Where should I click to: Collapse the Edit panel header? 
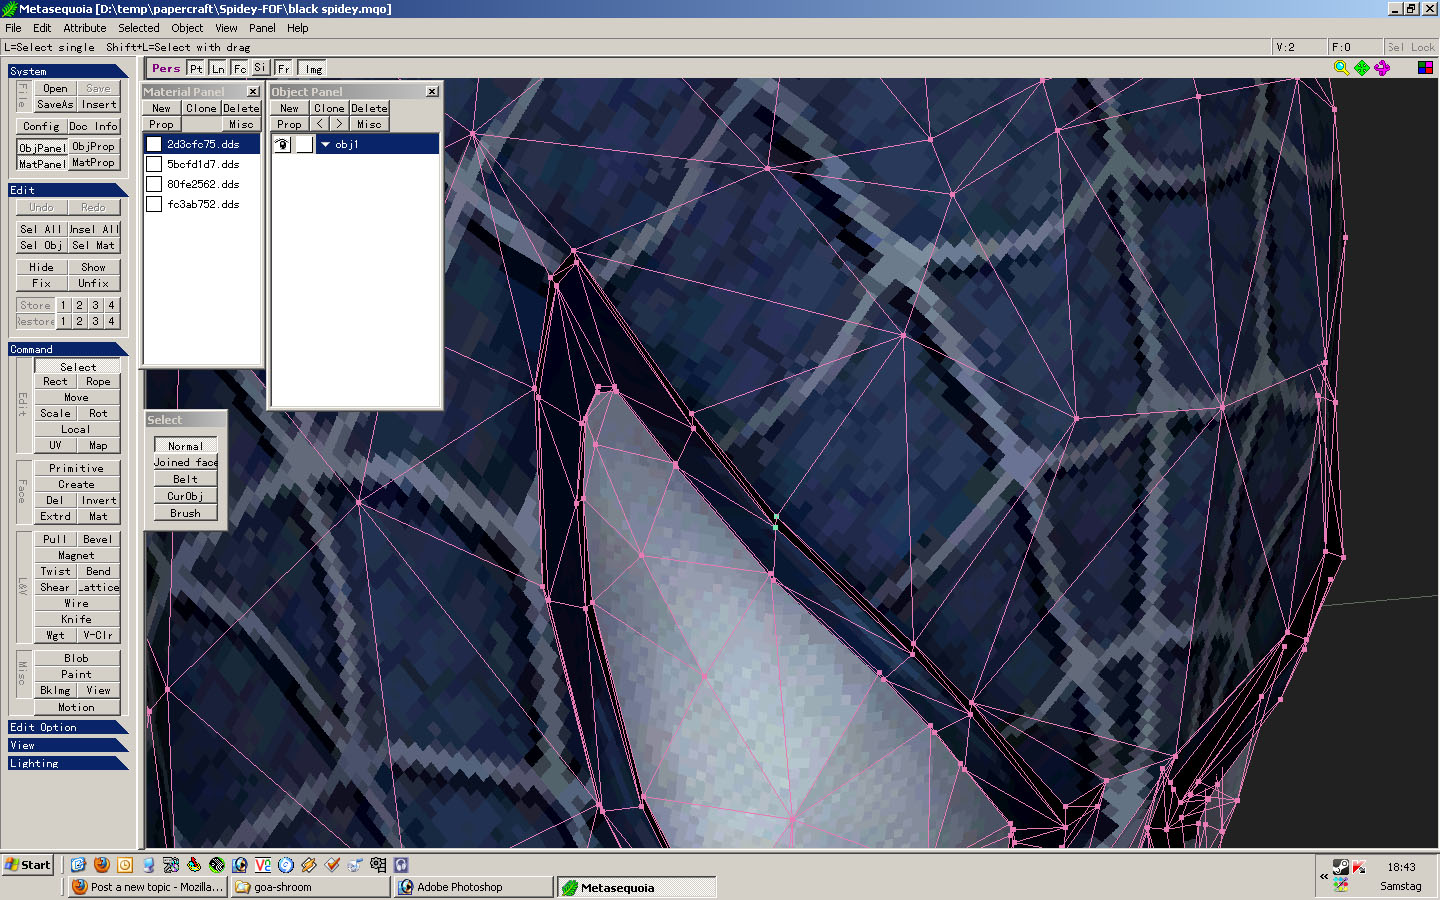click(67, 190)
